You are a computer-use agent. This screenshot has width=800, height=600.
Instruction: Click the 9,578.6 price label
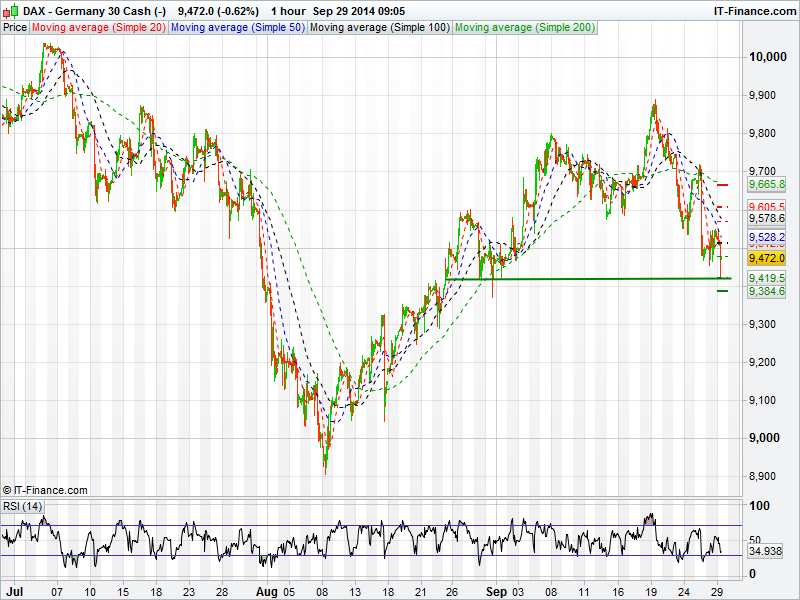tap(768, 218)
